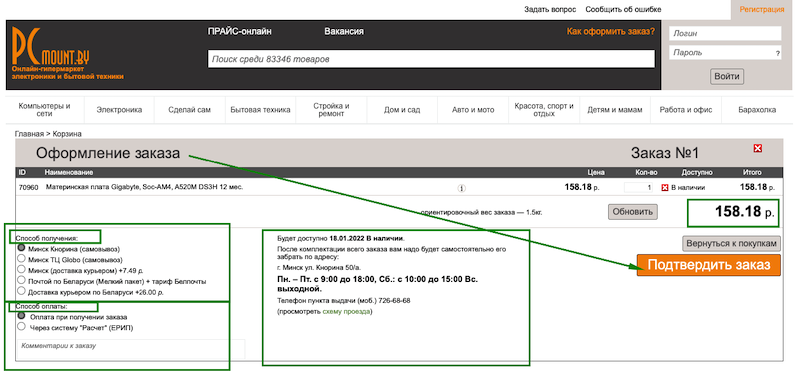Click Как оформить заказ? link
800x376 pixels.
click(x=610, y=32)
